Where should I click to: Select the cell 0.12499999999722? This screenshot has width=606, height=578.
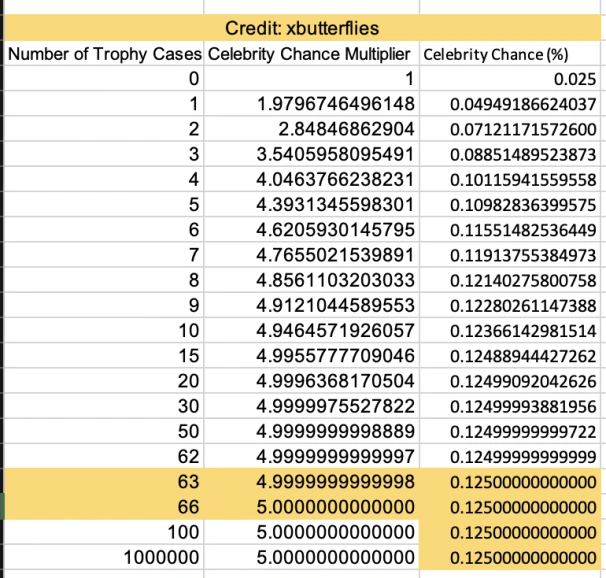tap(510, 431)
